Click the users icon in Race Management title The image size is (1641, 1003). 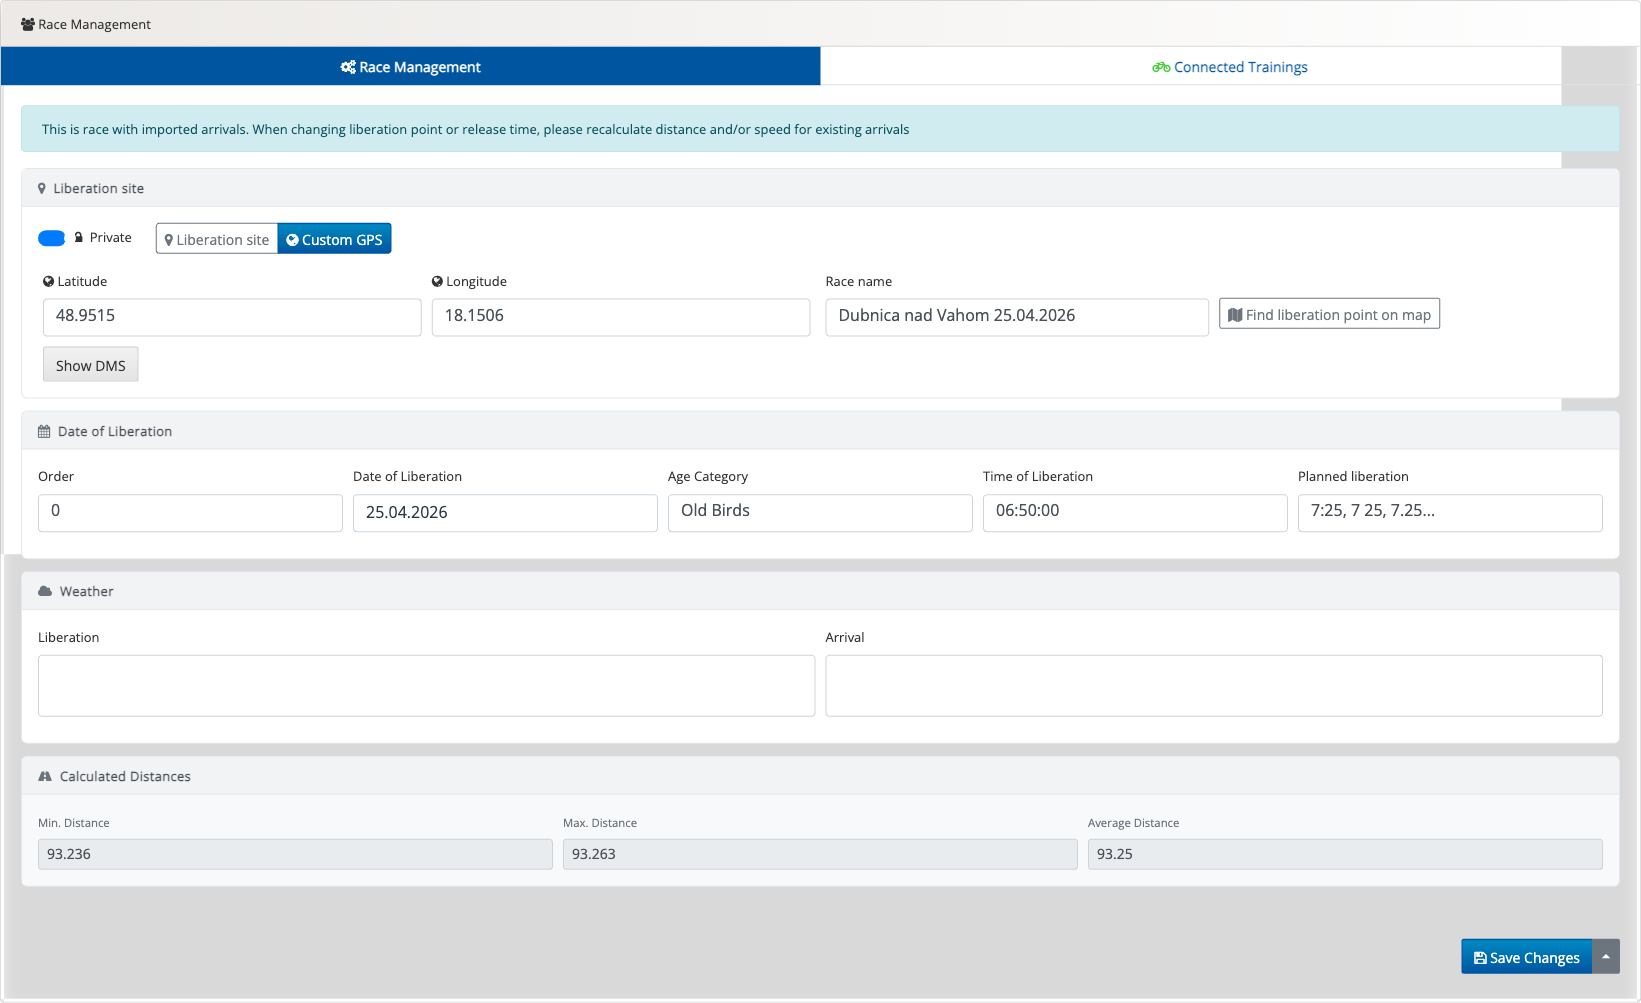pos(28,24)
